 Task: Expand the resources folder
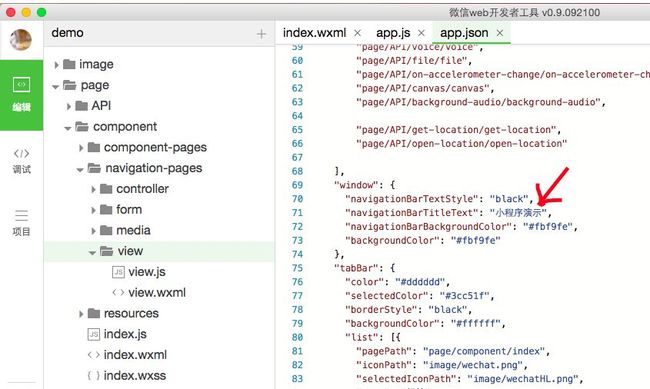pos(81,314)
